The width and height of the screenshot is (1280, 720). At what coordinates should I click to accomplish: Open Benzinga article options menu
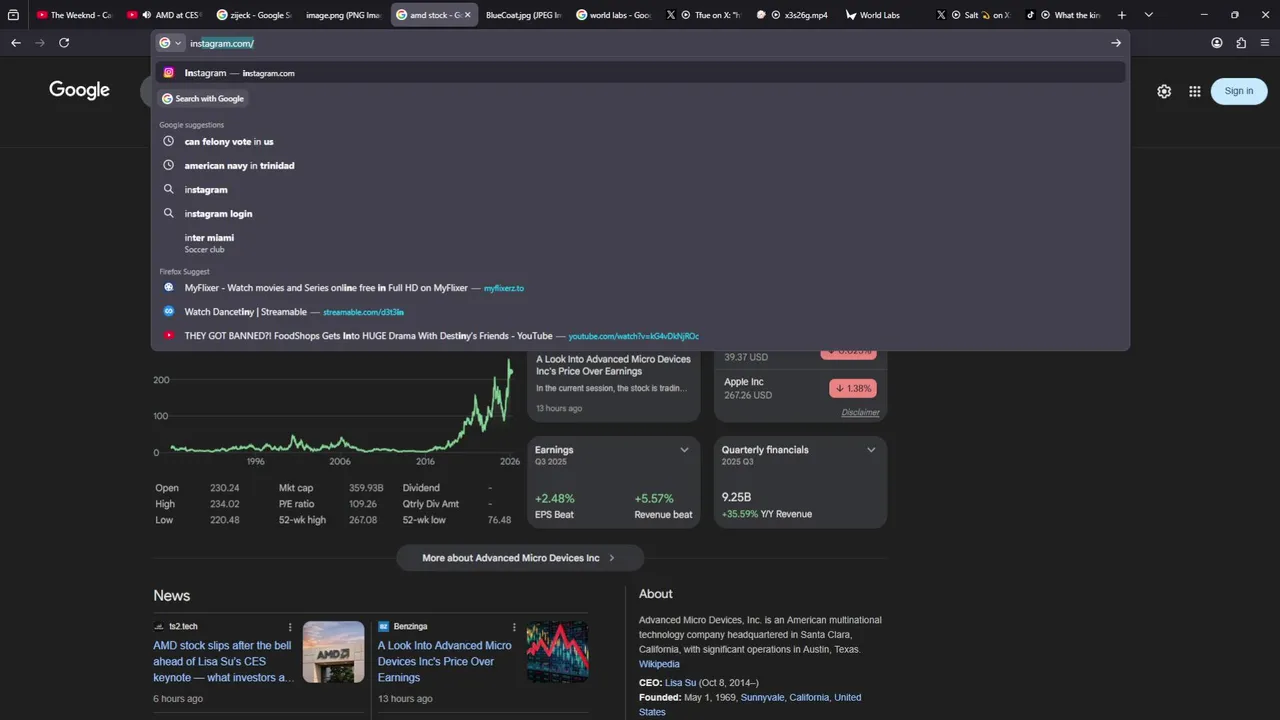(514, 627)
